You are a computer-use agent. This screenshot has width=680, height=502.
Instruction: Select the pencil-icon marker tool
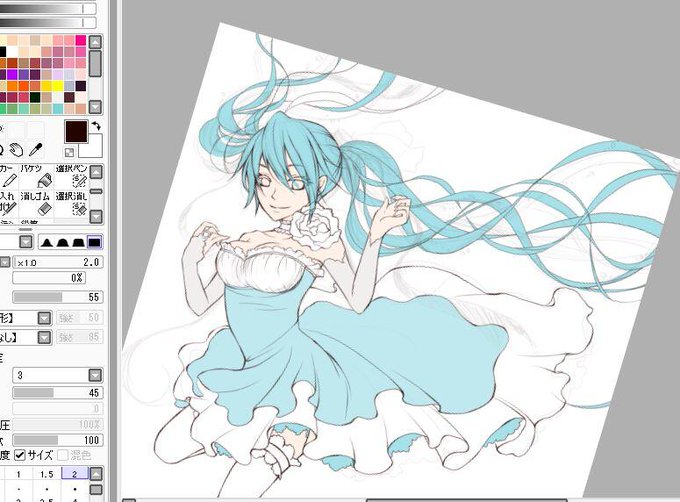[x=8, y=176]
